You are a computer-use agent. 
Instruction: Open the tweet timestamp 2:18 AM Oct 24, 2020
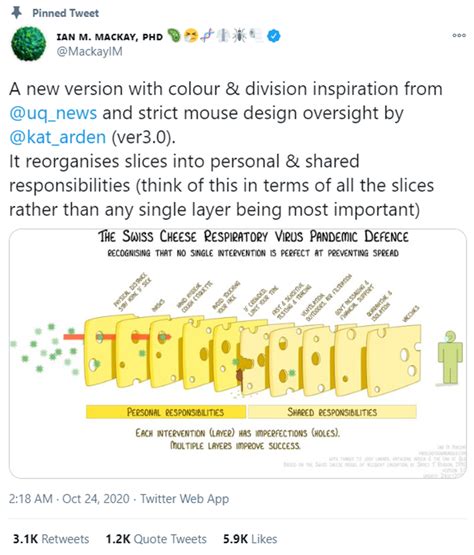69,499
